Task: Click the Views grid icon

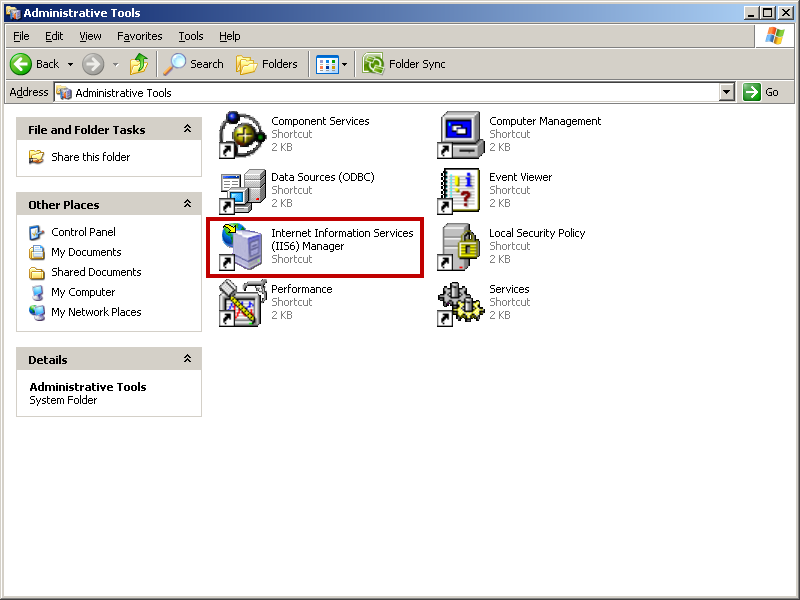Action: (327, 65)
